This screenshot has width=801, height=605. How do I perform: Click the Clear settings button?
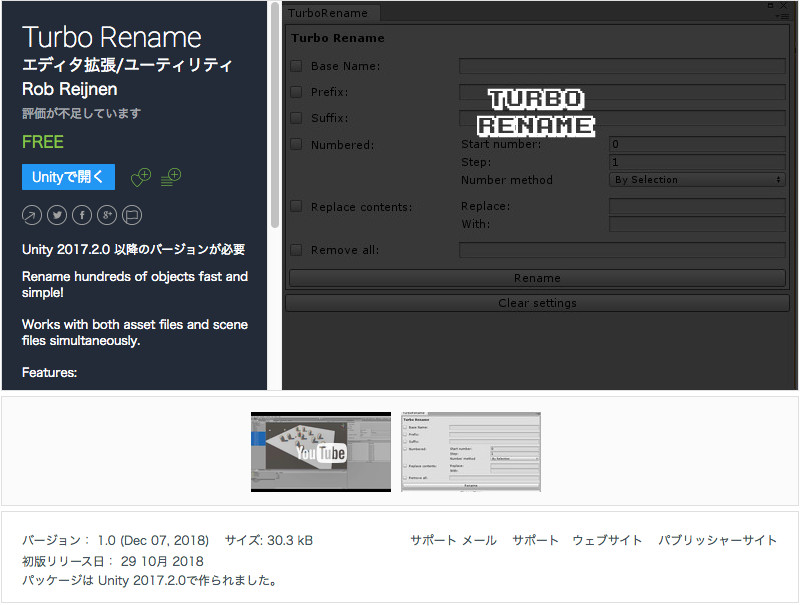pyautogui.click(x=537, y=303)
